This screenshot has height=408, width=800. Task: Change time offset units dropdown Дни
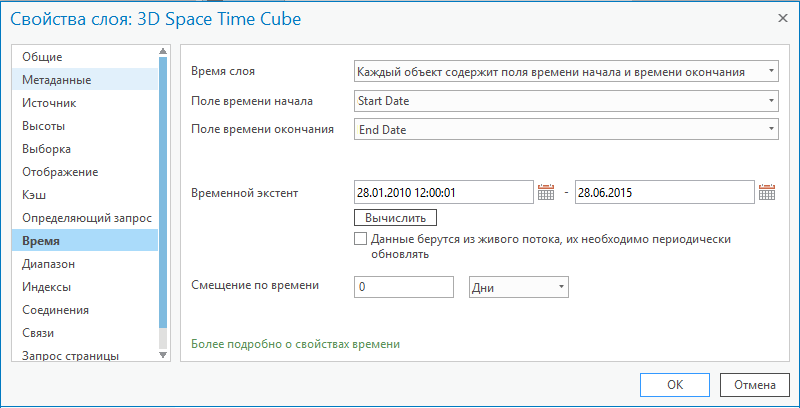tap(518, 287)
